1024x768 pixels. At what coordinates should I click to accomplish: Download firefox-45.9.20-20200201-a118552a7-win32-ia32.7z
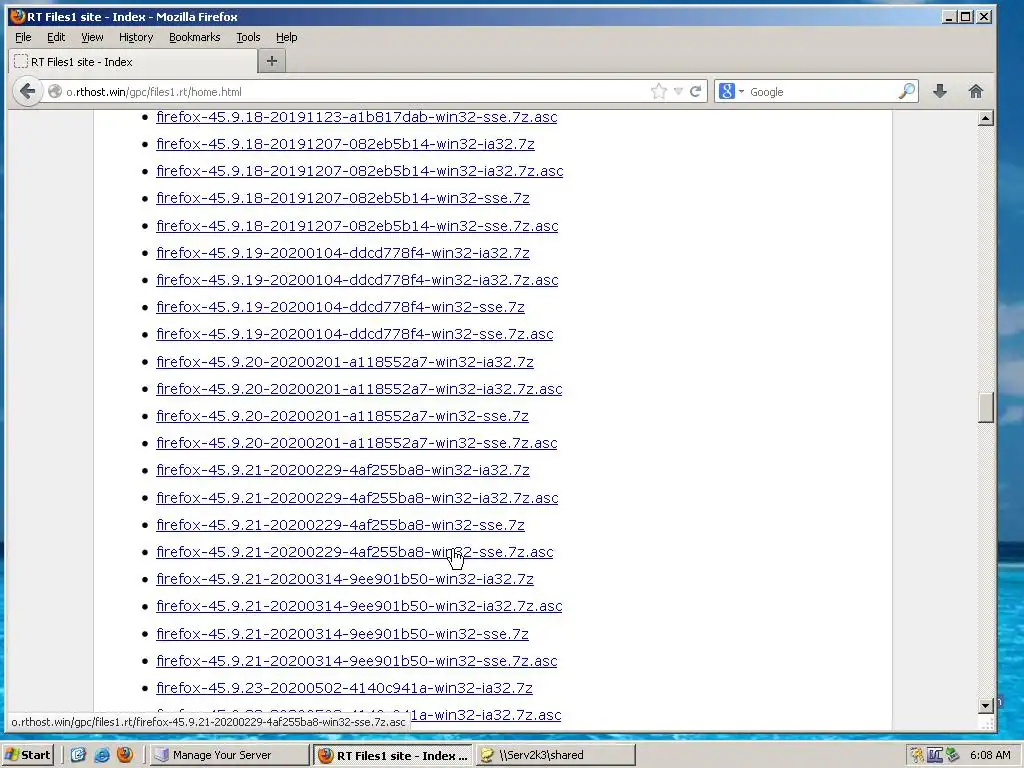[345, 362]
